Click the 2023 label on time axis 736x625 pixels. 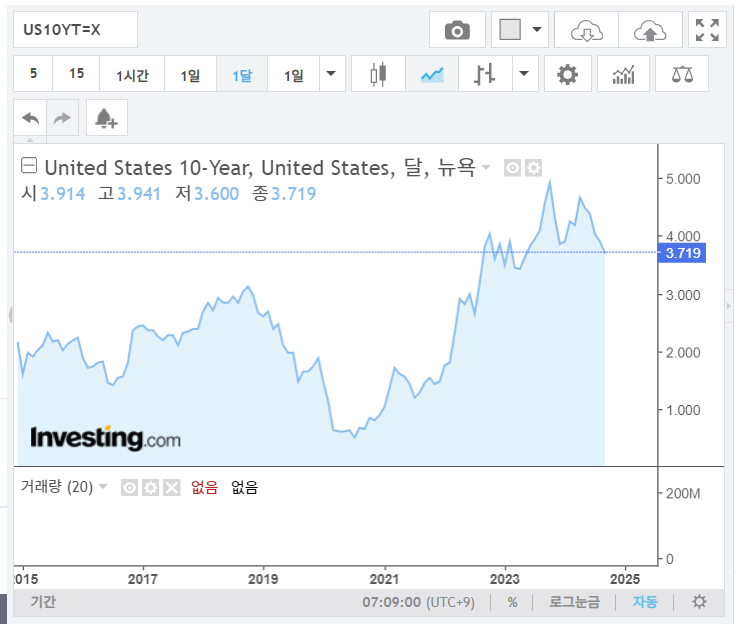coord(505,579)
